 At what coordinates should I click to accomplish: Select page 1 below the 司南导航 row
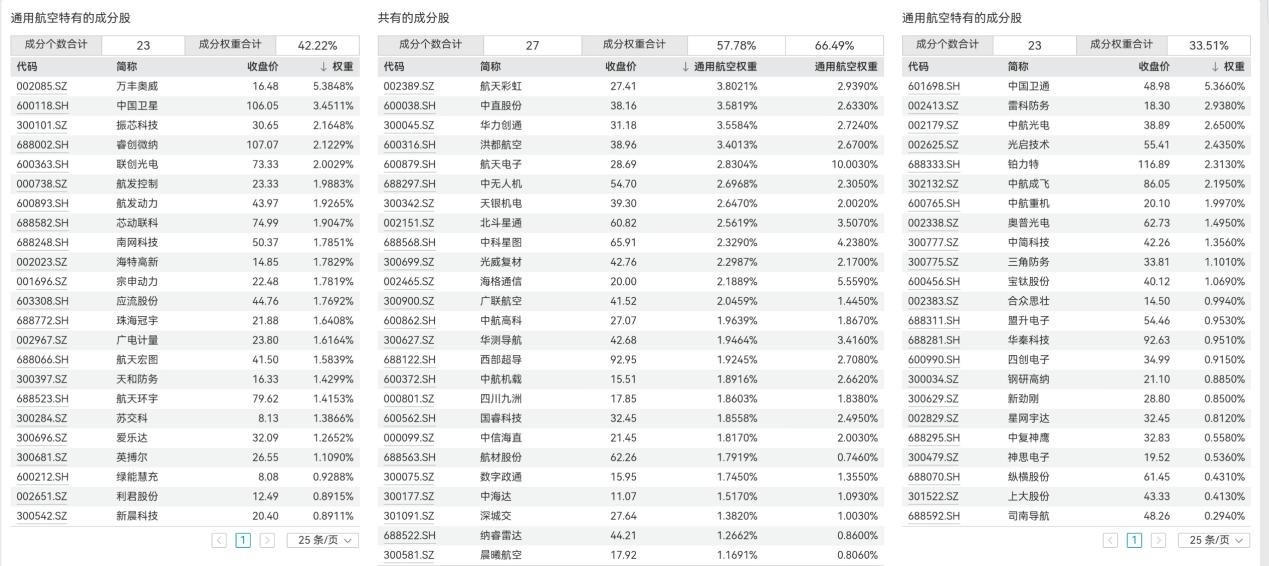[1134, 540]
